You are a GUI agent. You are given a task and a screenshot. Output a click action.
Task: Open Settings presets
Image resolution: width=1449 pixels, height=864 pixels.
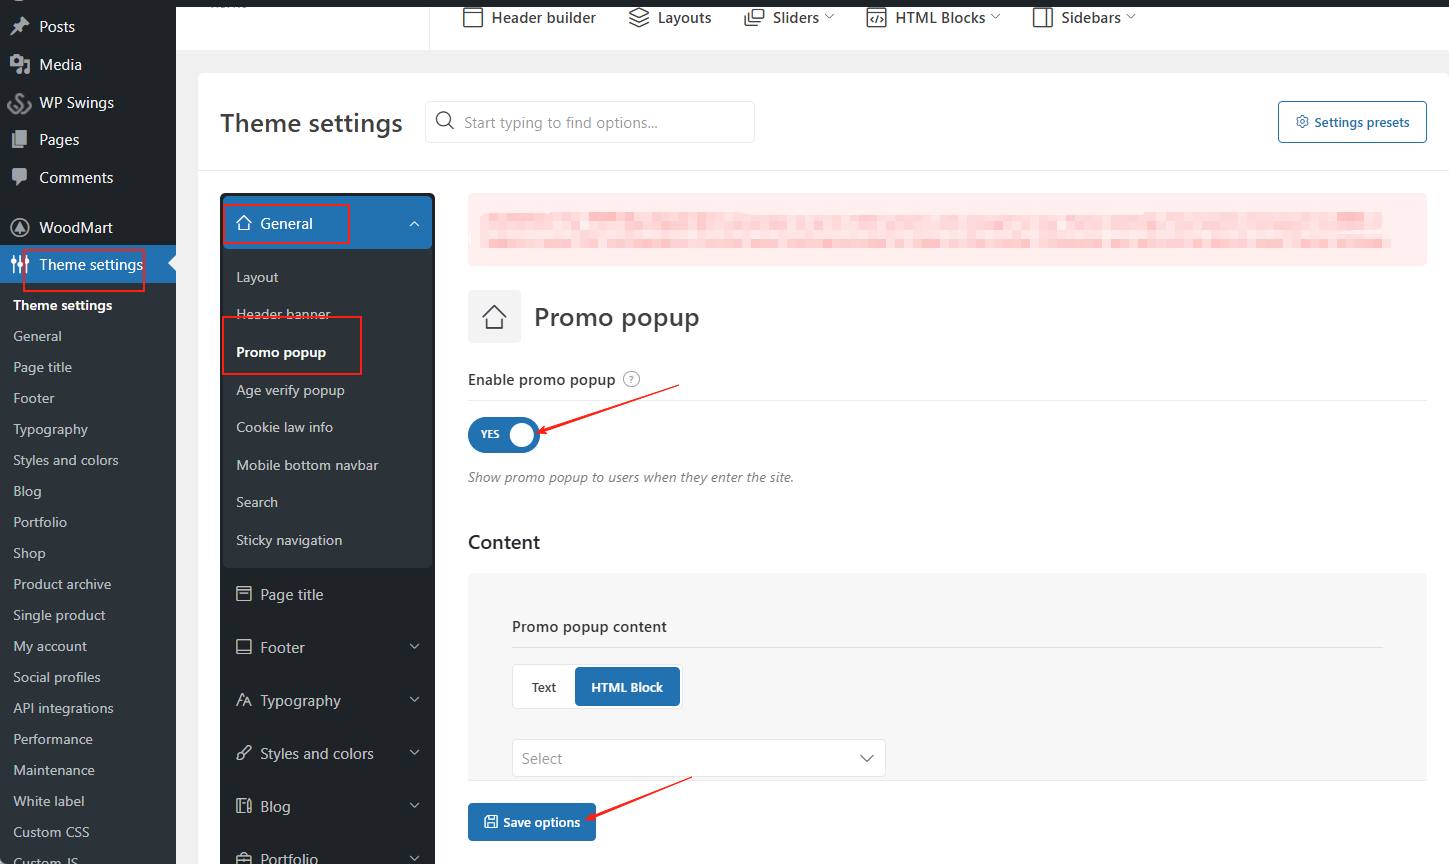(1352, 122)
